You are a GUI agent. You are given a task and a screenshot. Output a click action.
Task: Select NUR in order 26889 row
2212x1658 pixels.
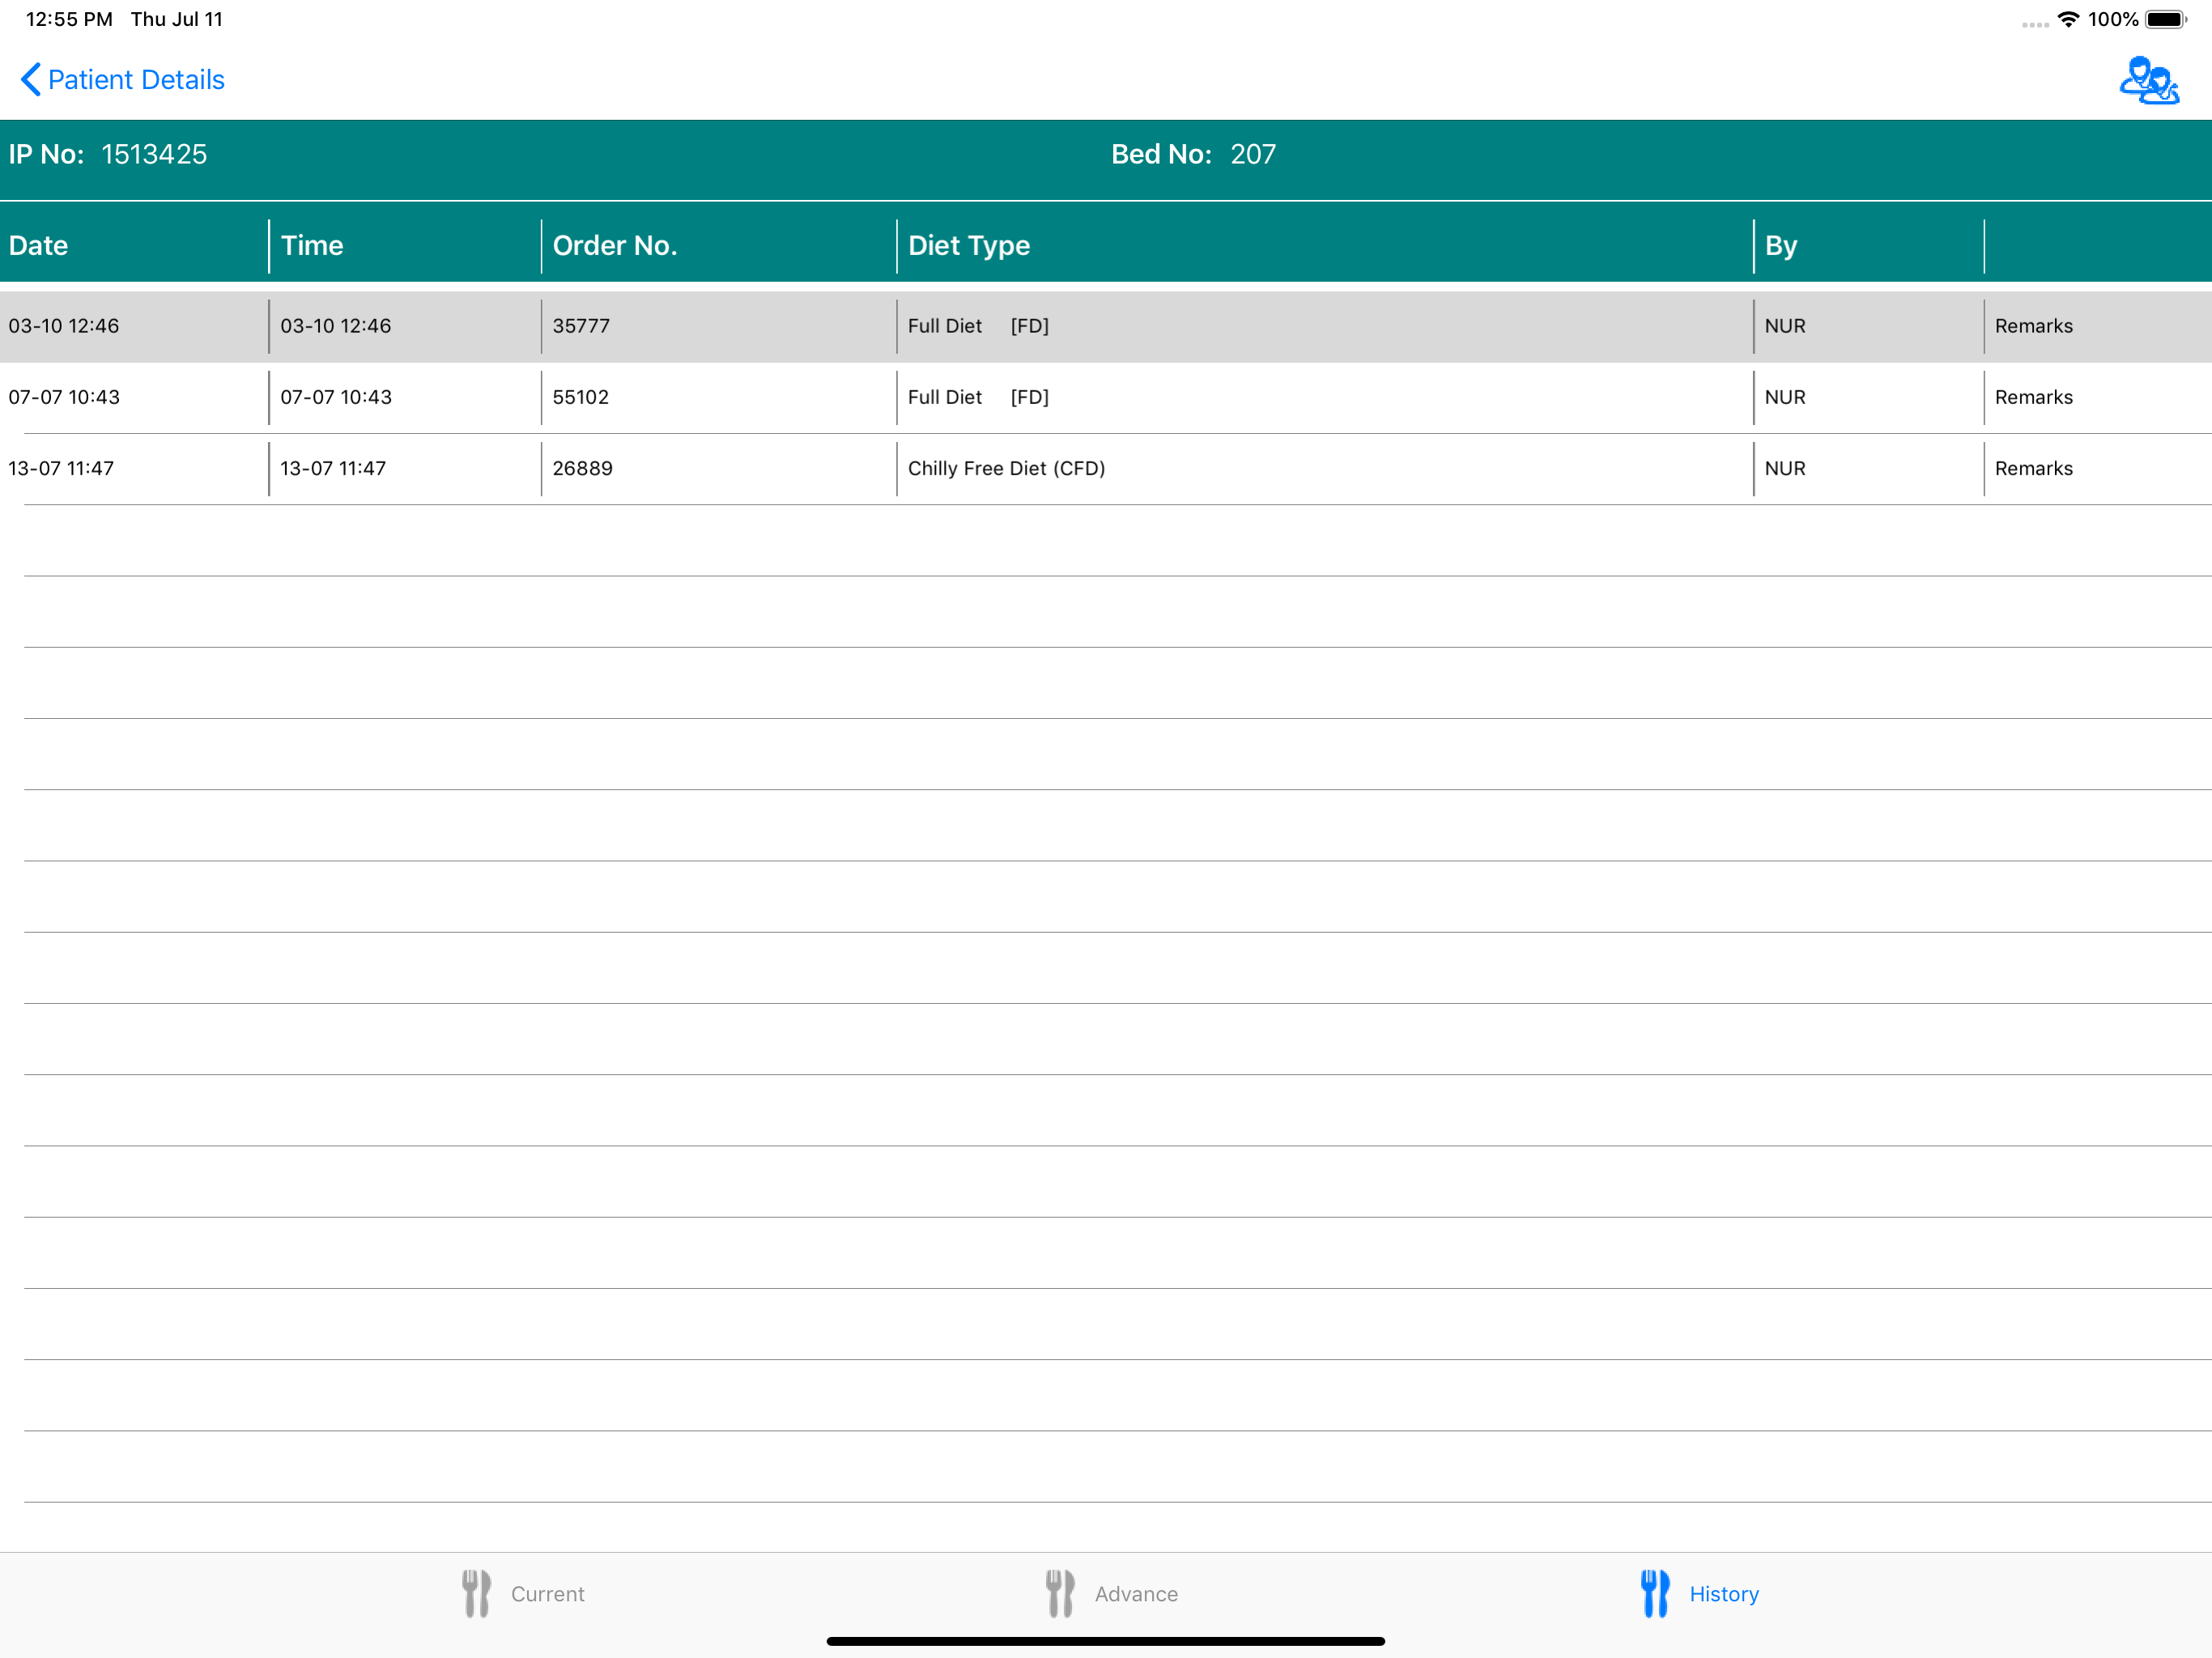click(x=1785, y=468)
